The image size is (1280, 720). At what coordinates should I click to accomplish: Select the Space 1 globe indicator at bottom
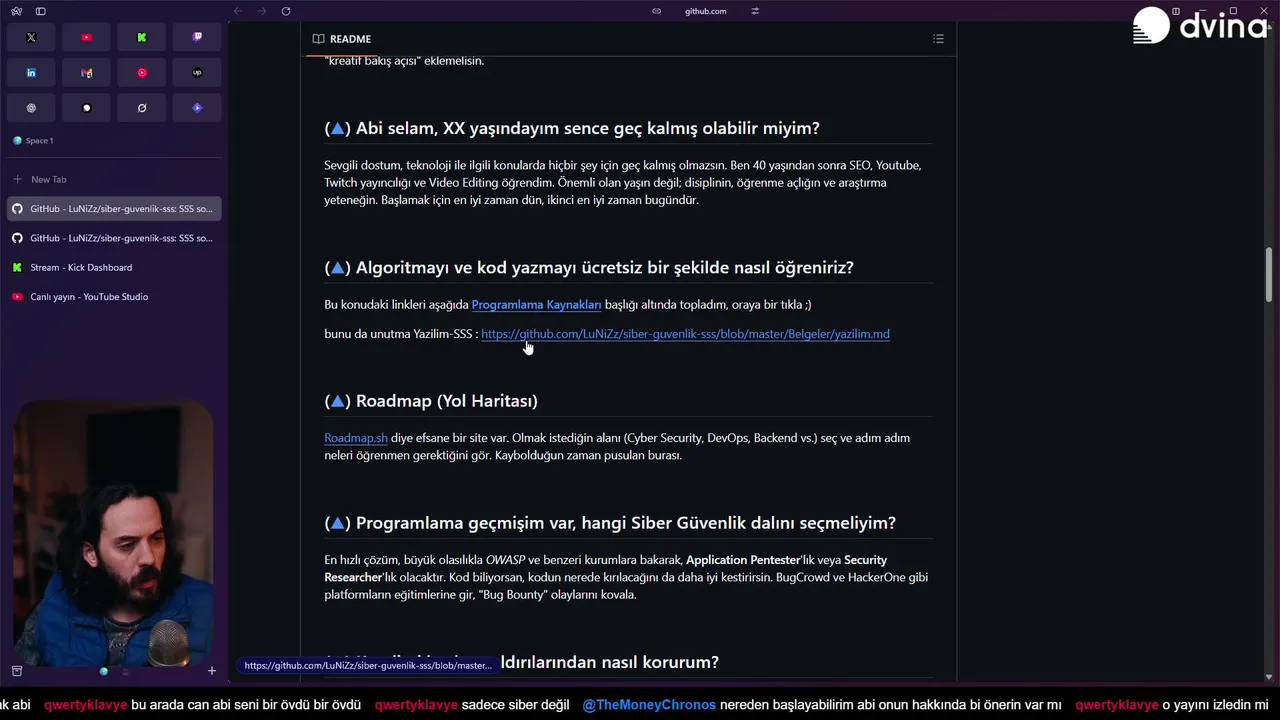click(x=103, y=671)
